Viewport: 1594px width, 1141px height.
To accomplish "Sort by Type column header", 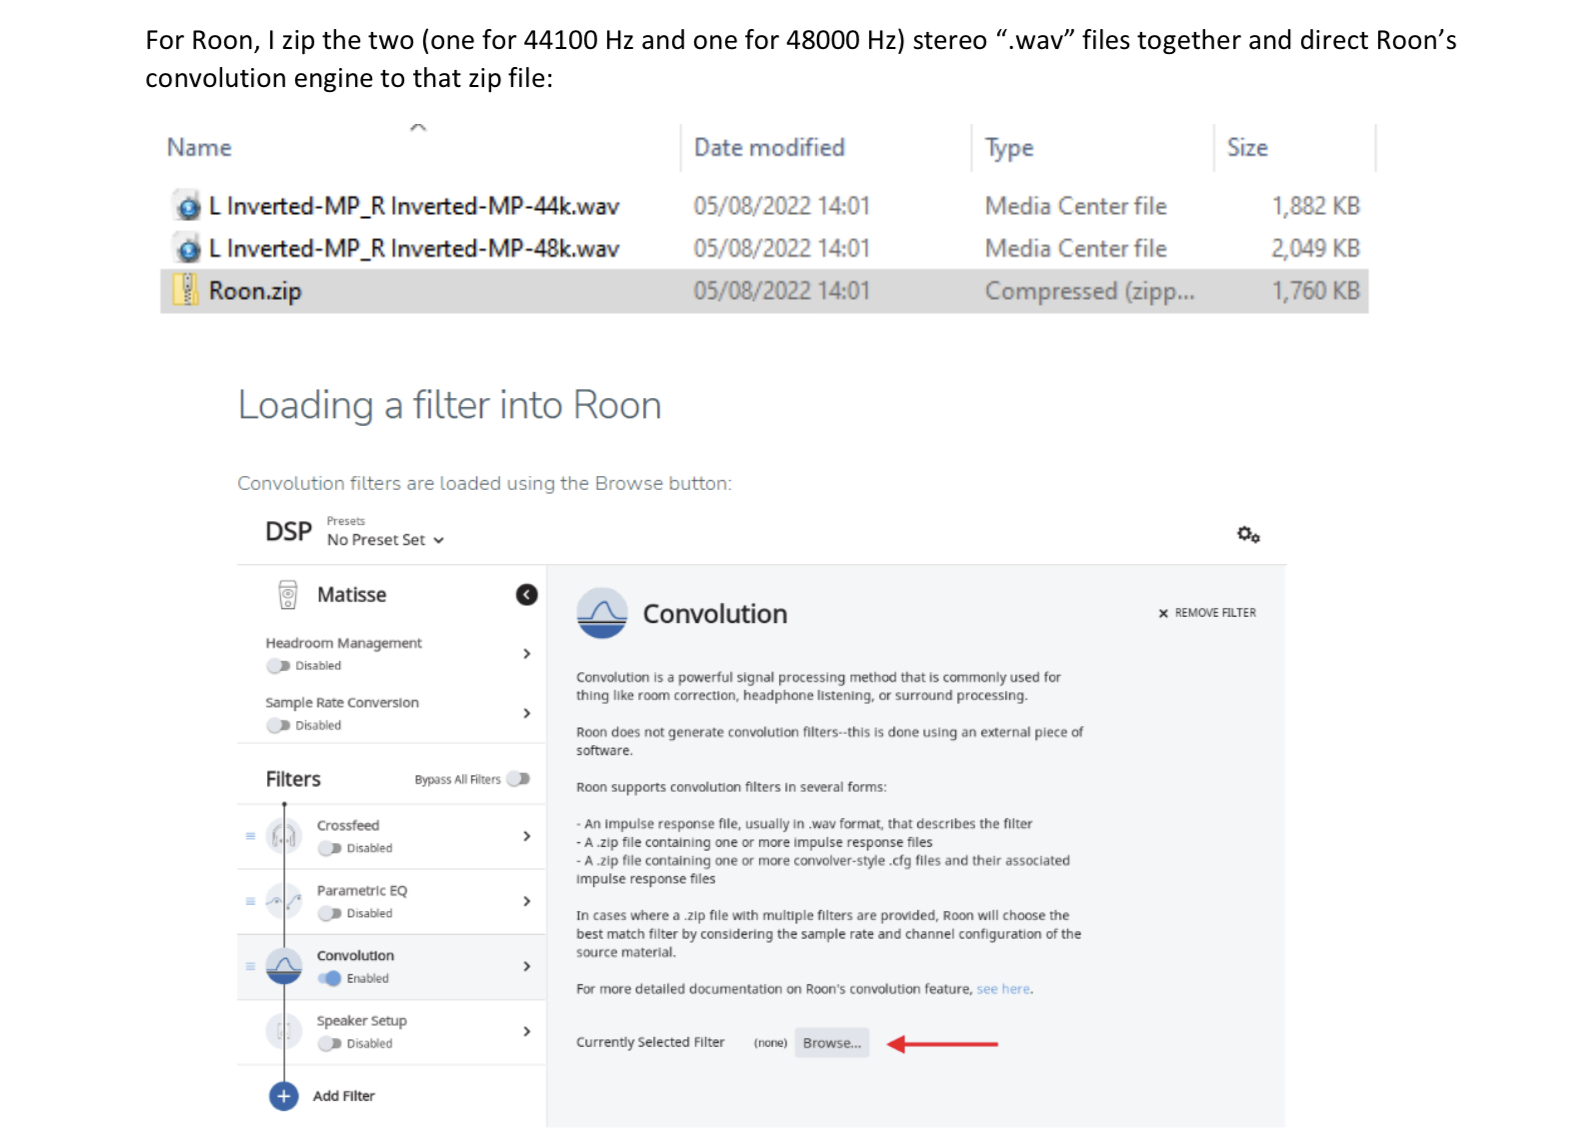I will click(x=1009, y=149).
